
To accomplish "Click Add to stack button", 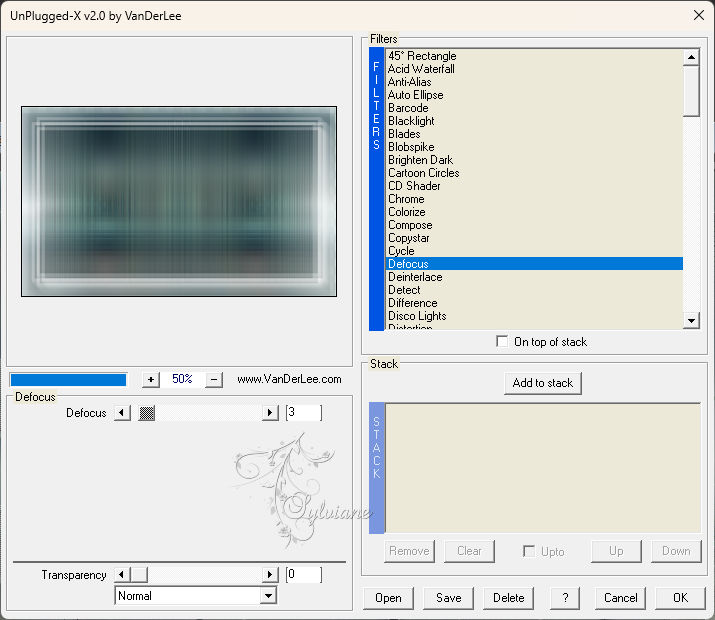I will point(543,383).
